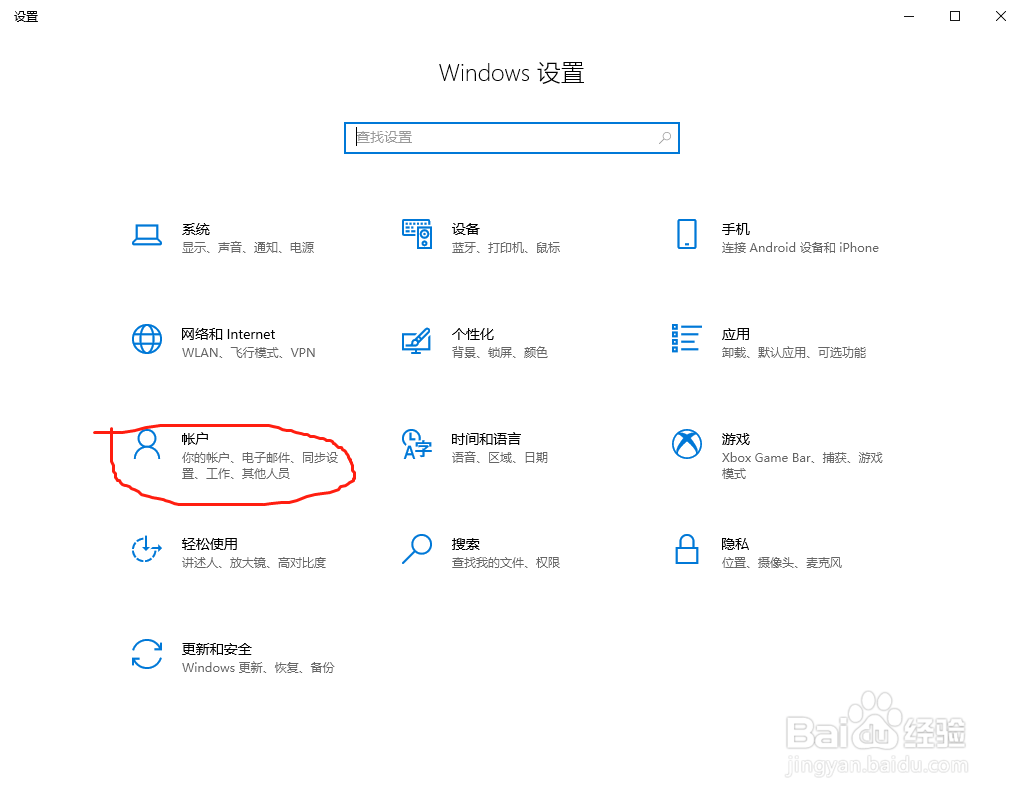Click the magnifier inside the search box
The height and width of the screenshot is (800, 1024).
coord(665,138)
